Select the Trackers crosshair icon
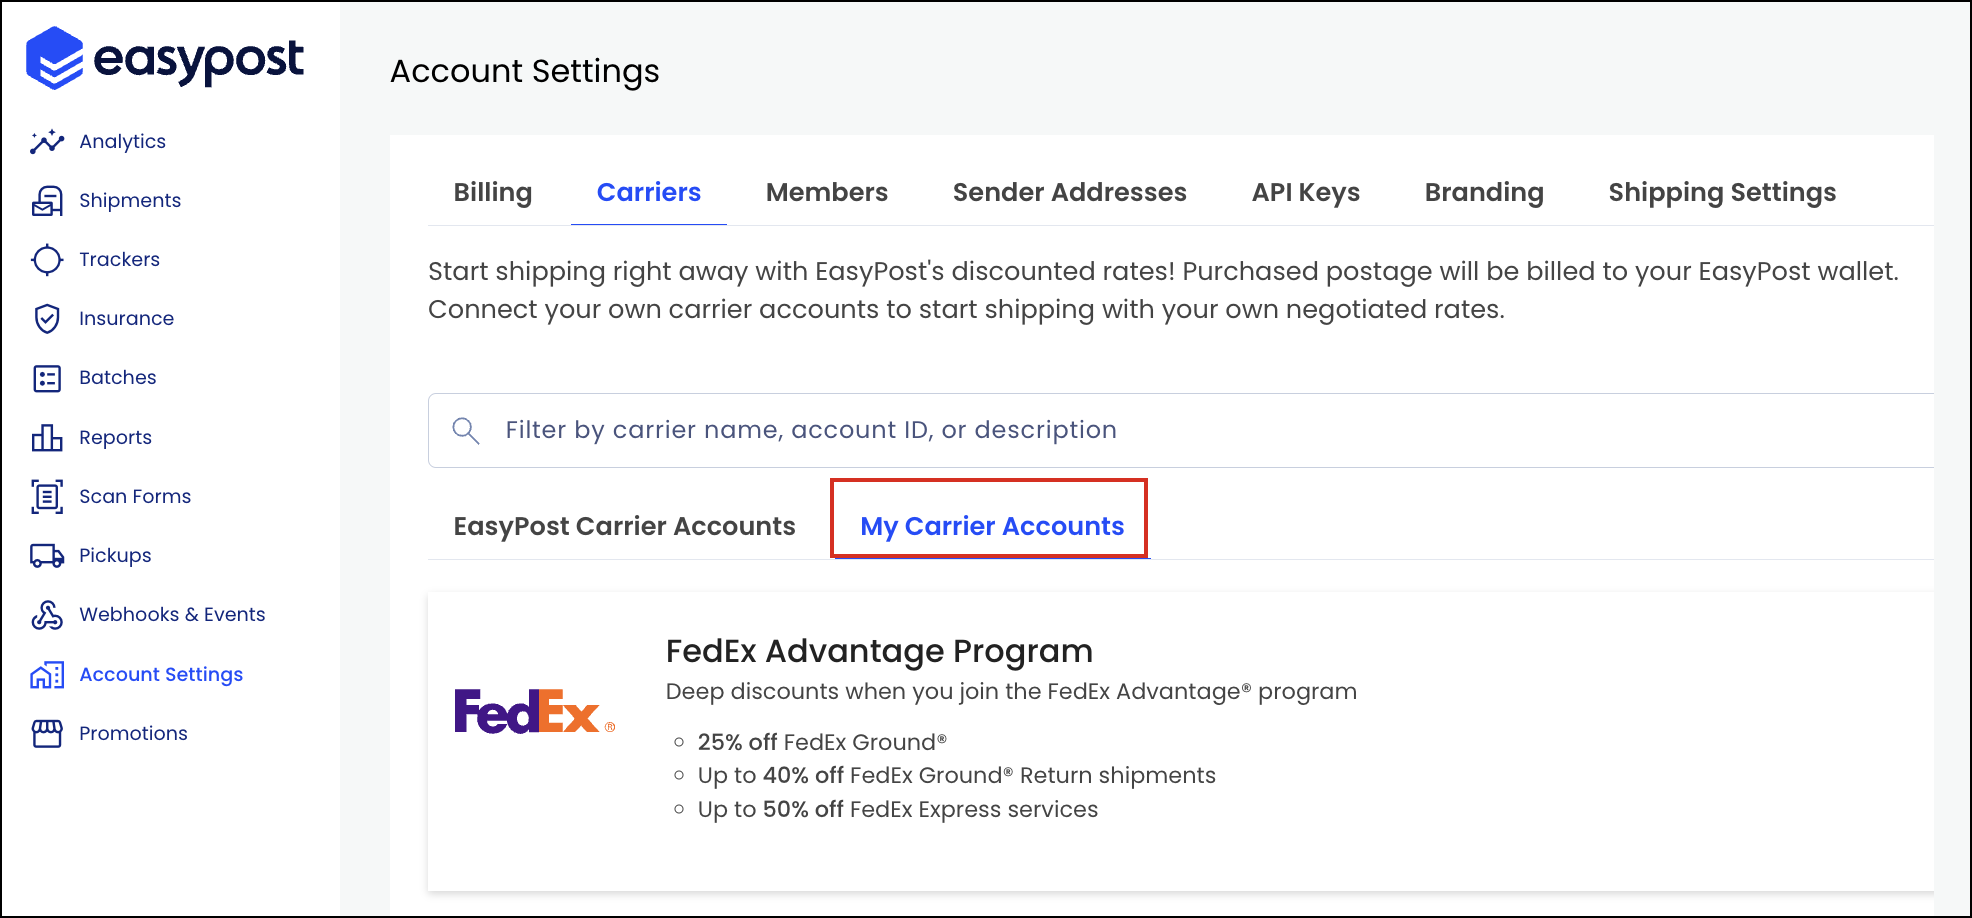This screenshot has width=1972, height=918. click(x=47, y=260)
